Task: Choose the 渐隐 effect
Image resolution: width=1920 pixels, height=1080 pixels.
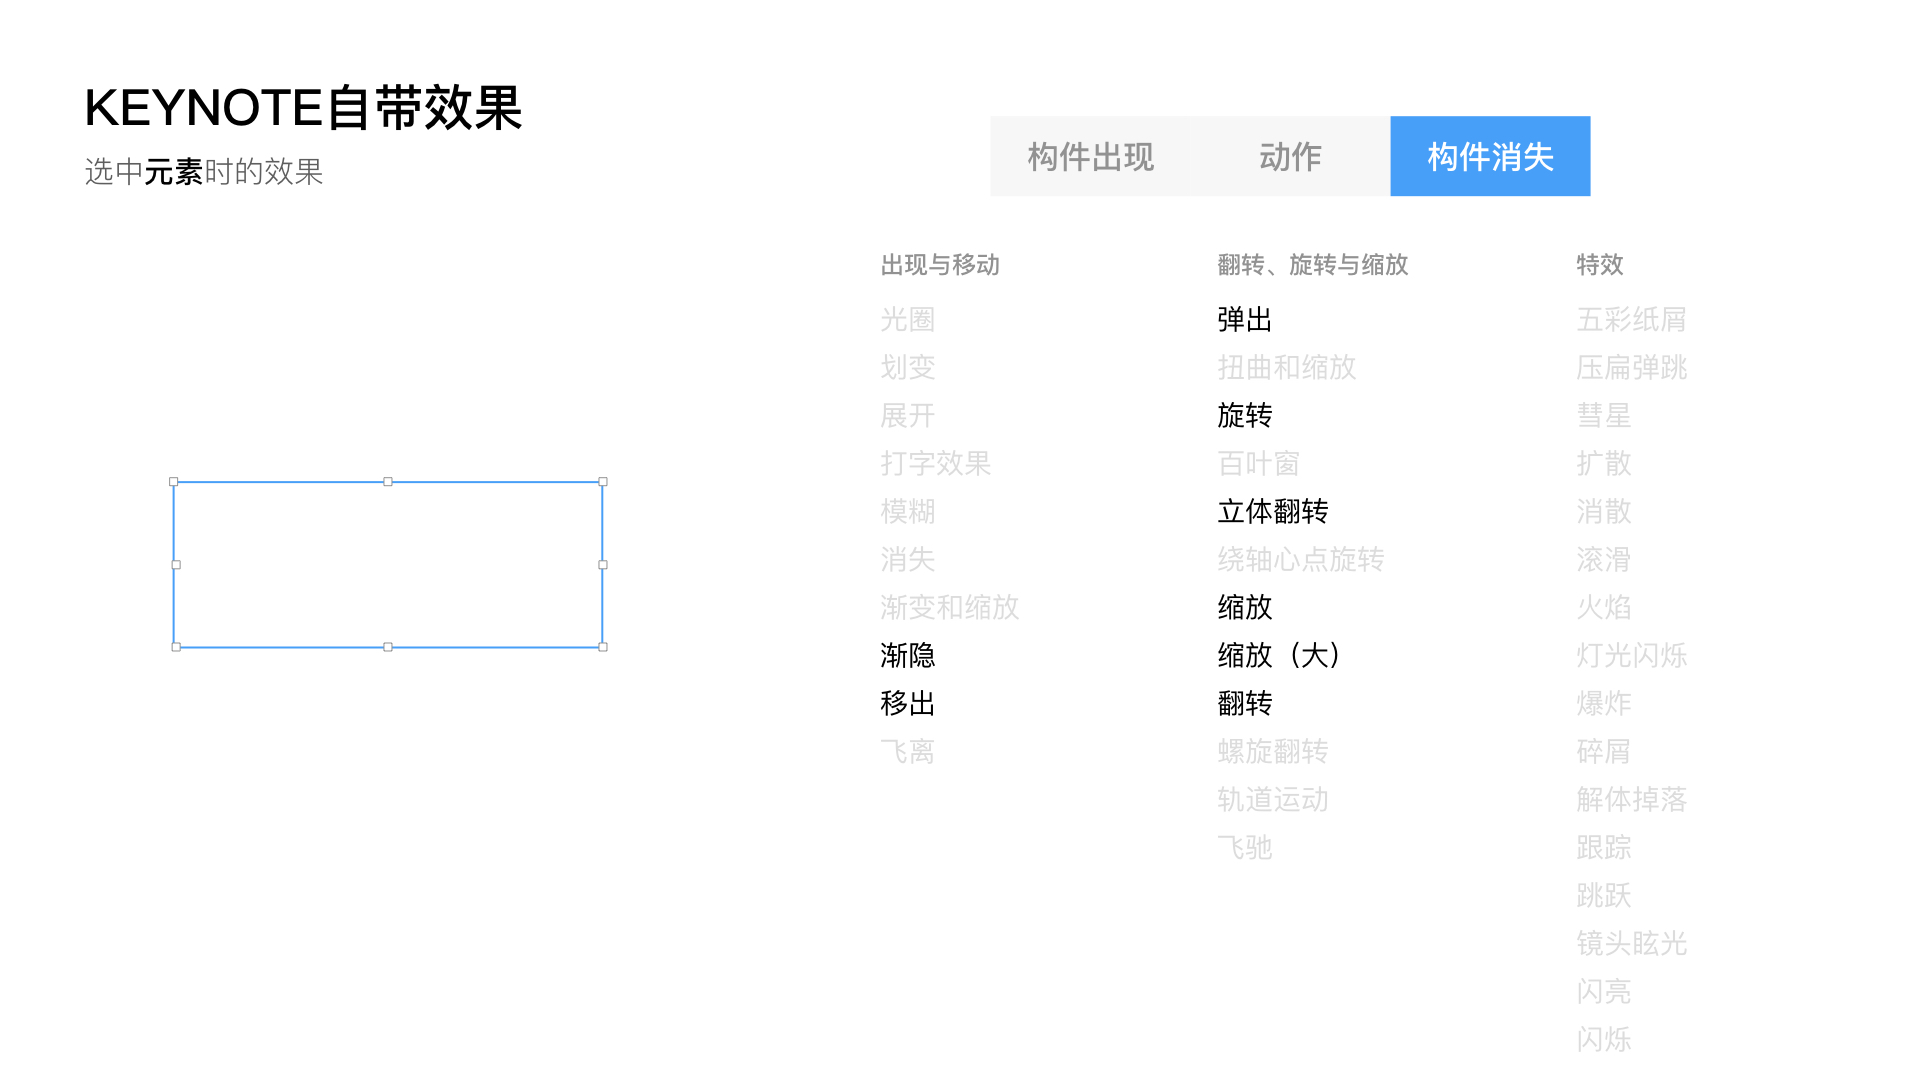Action: point(907,655)
